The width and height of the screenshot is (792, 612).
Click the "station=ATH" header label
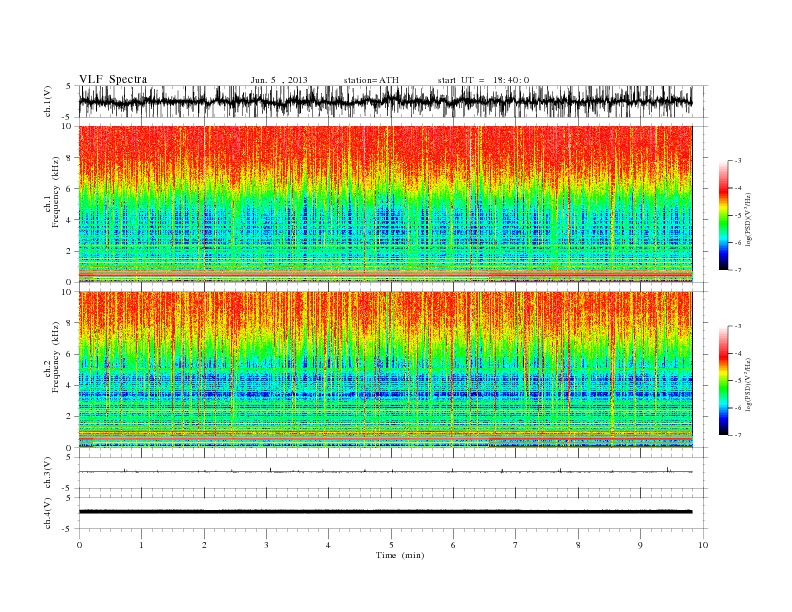(x=371, y=80)
